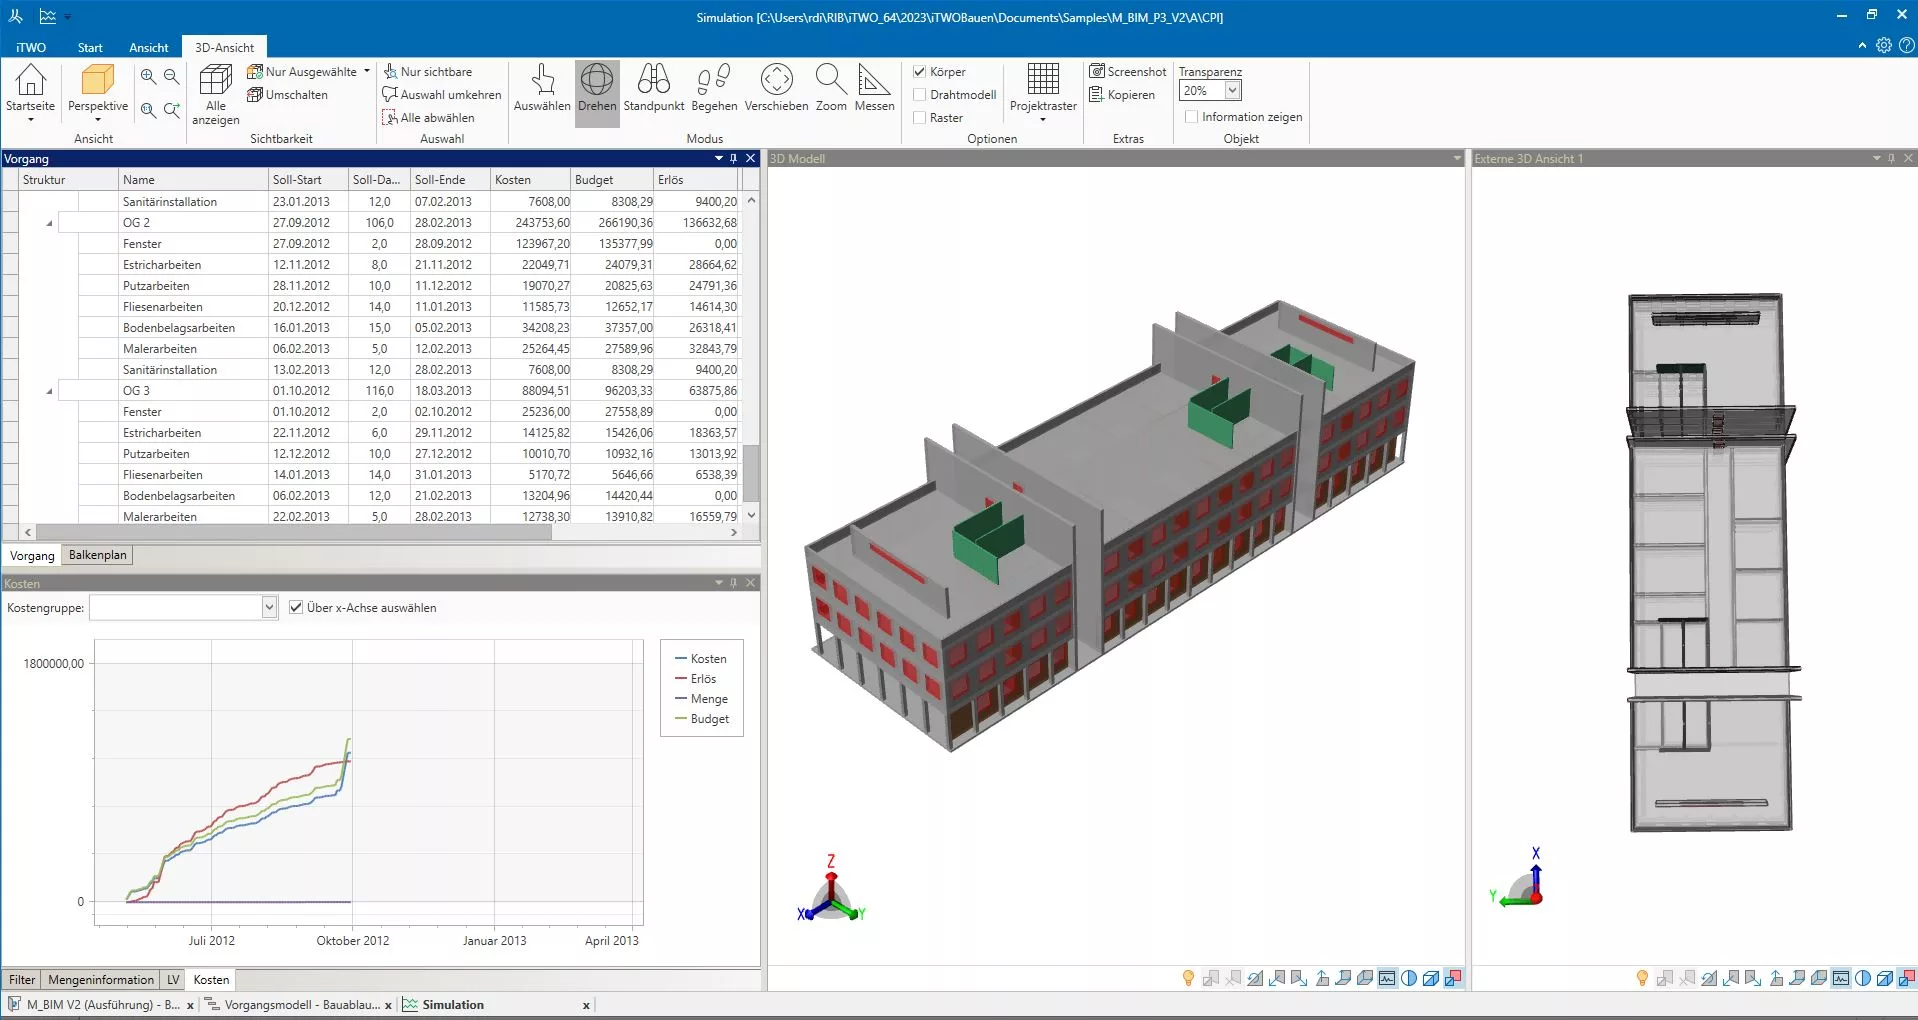Choose the Standpunkt binoculars tool

[x=654, y=90]
